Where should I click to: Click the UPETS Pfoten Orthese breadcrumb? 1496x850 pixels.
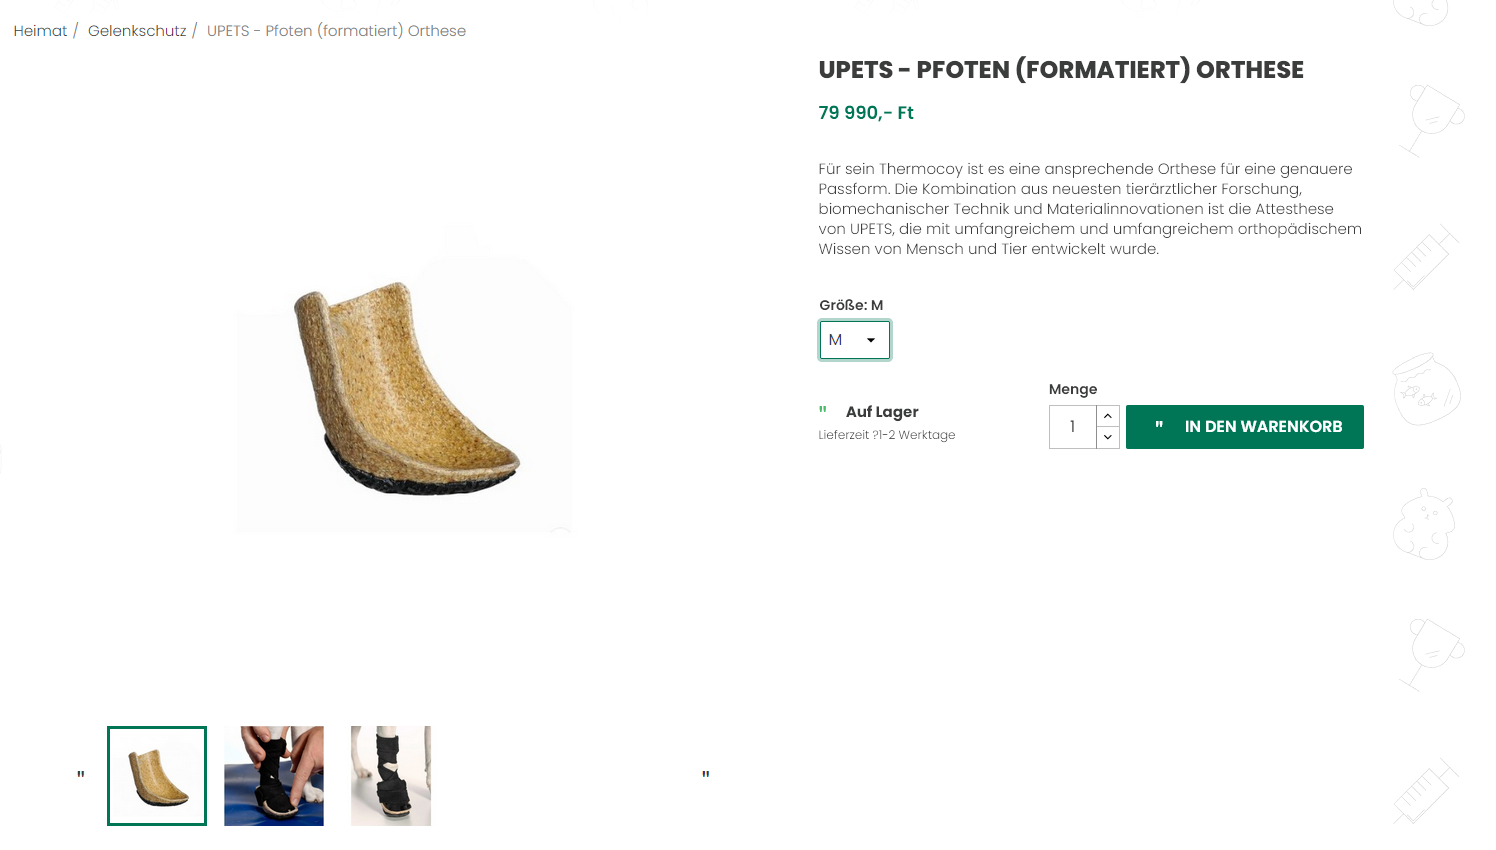(x=336, y=31)
